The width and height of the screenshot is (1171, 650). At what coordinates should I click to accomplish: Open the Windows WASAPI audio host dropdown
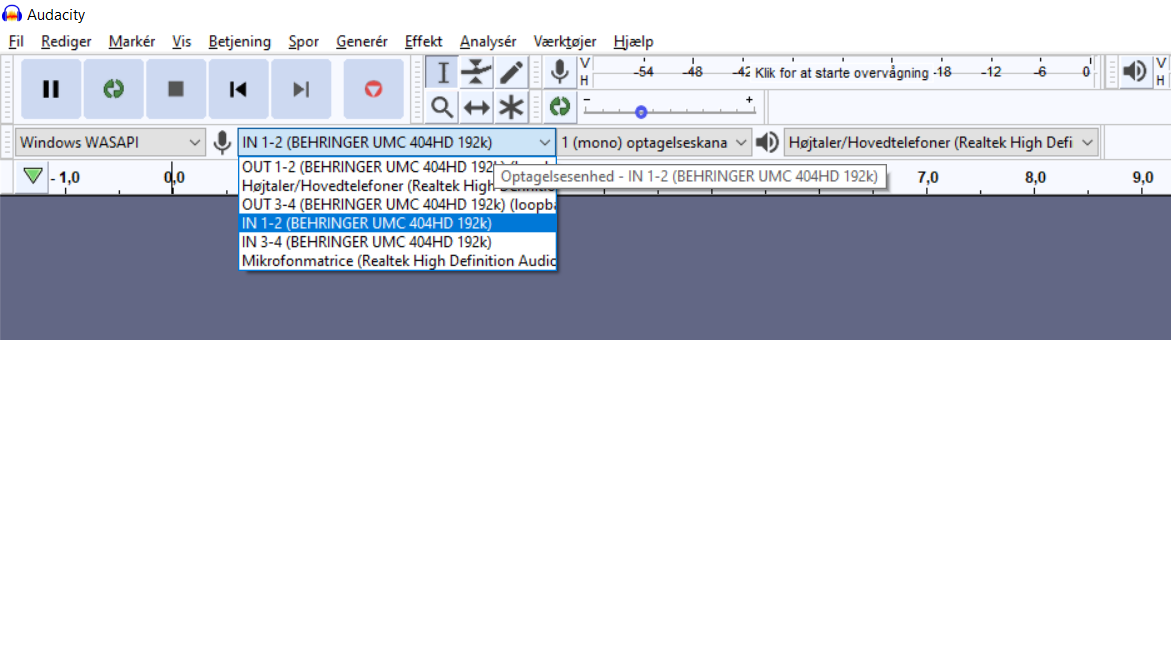click(110, 142)
